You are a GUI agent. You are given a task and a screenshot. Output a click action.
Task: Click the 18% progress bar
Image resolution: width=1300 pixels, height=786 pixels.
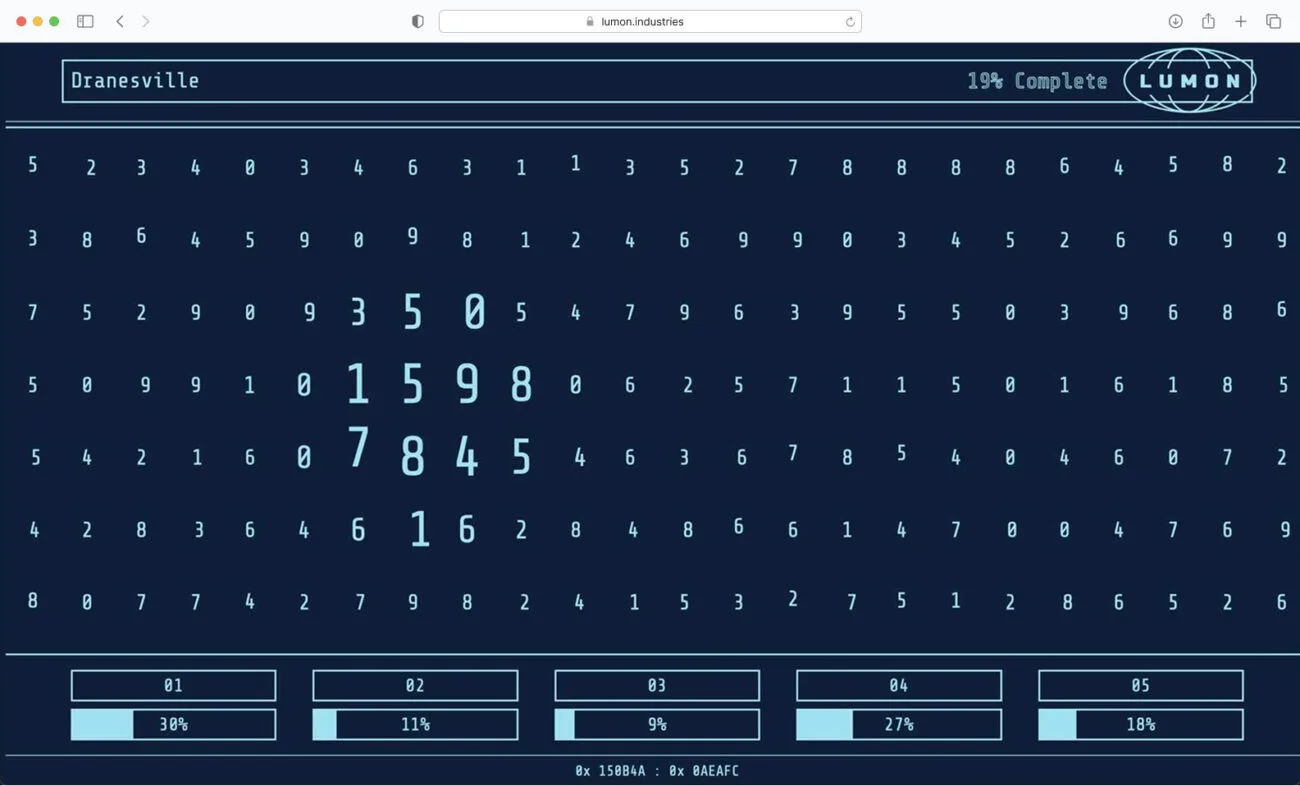coord(1141,724)
